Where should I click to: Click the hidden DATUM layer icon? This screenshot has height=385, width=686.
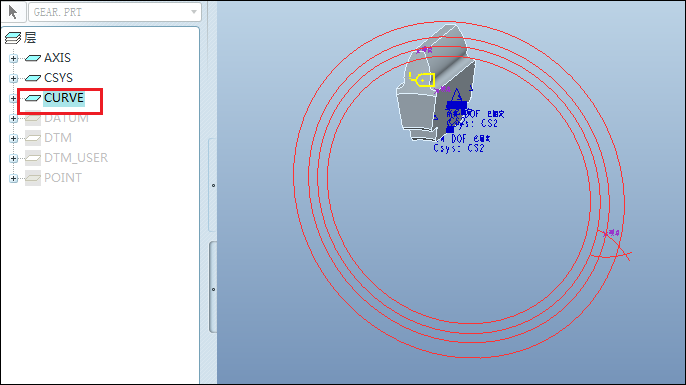33,118
